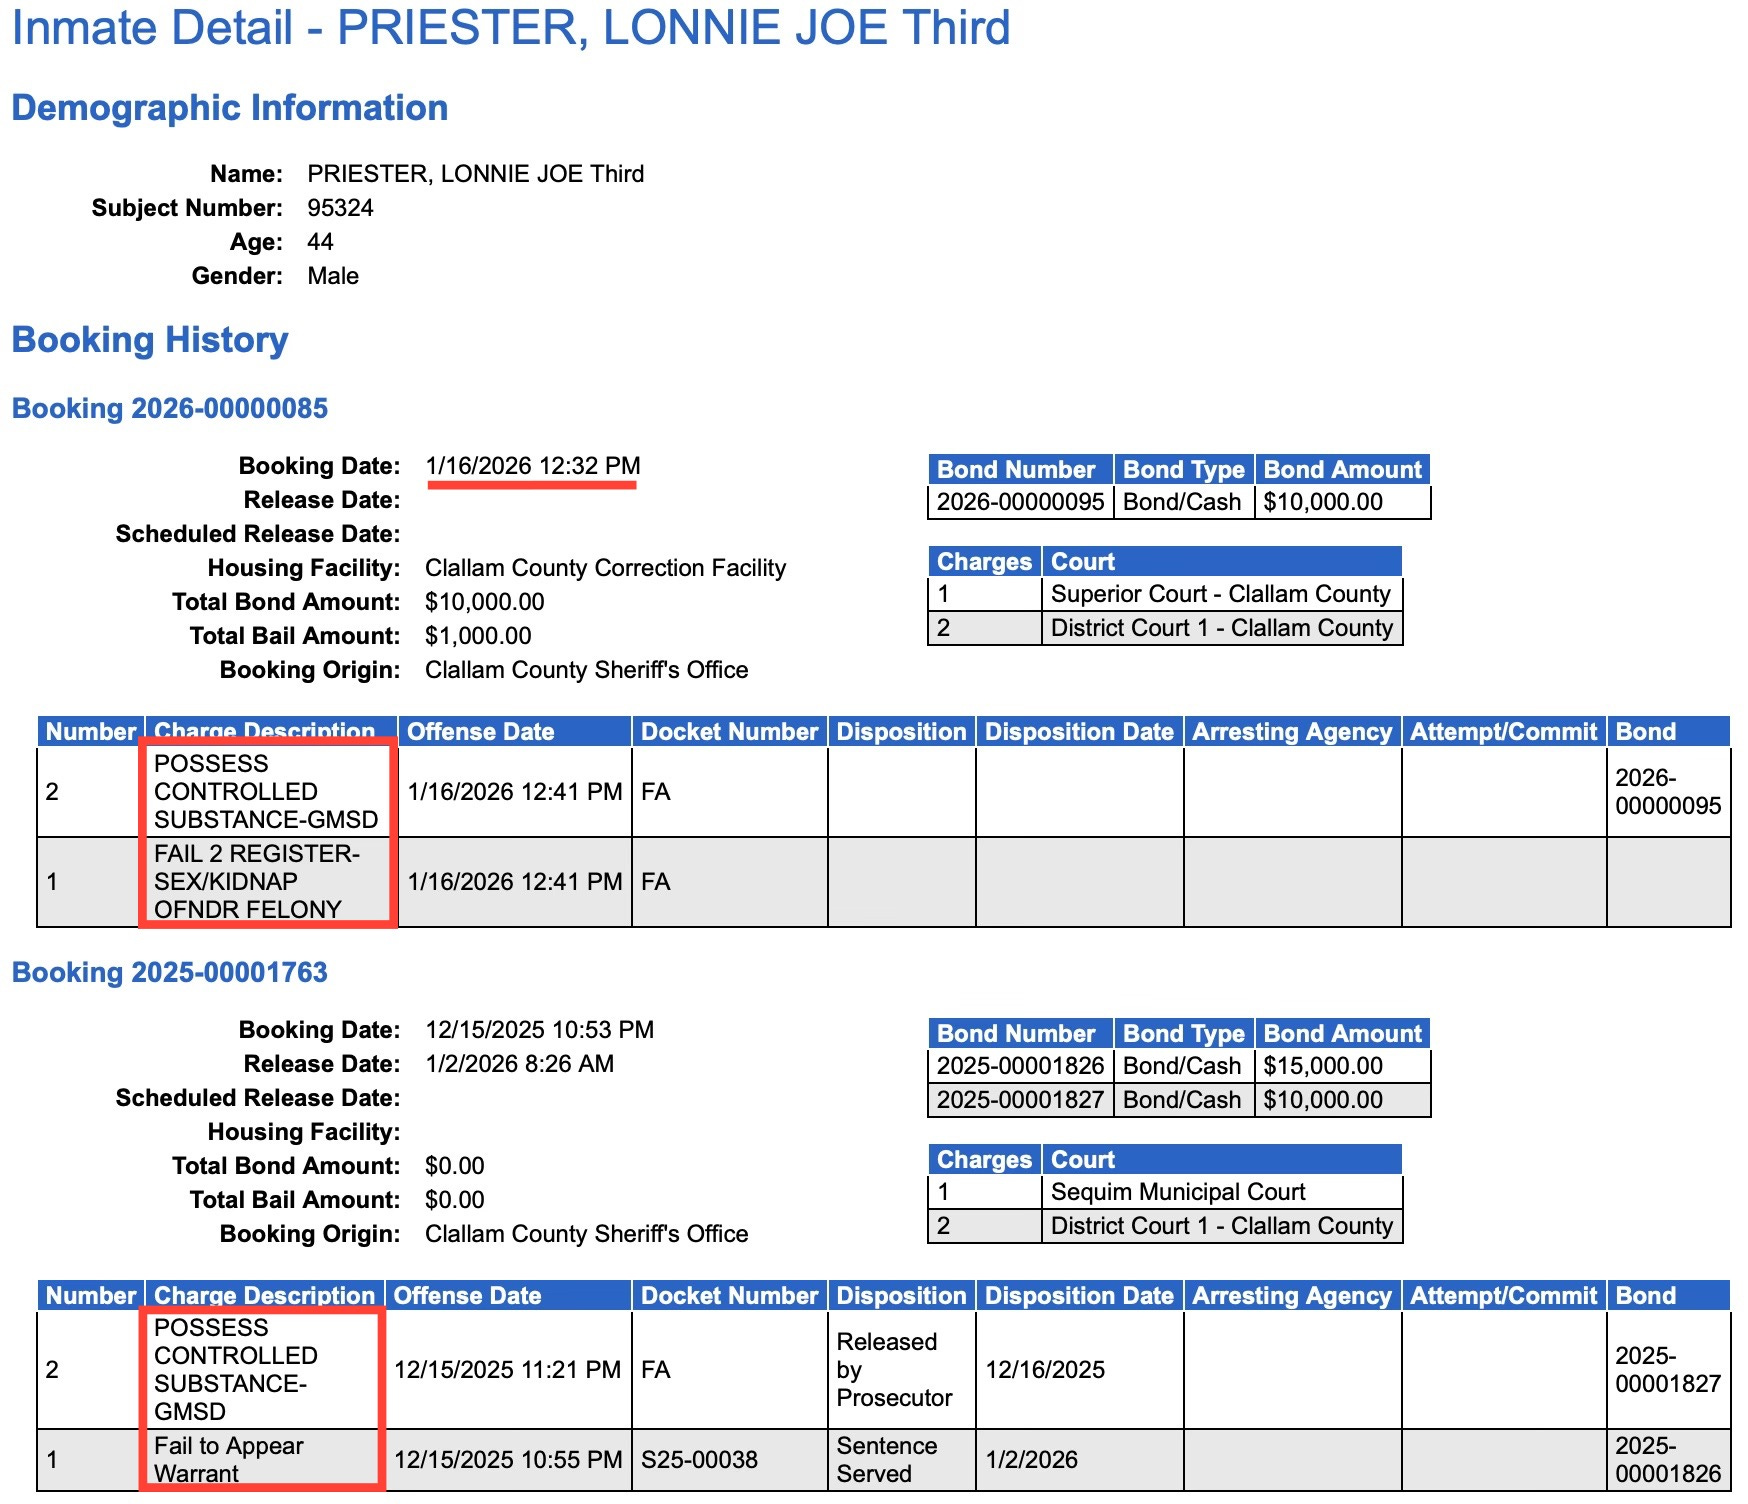Click the gender value Male

[333, 276]
